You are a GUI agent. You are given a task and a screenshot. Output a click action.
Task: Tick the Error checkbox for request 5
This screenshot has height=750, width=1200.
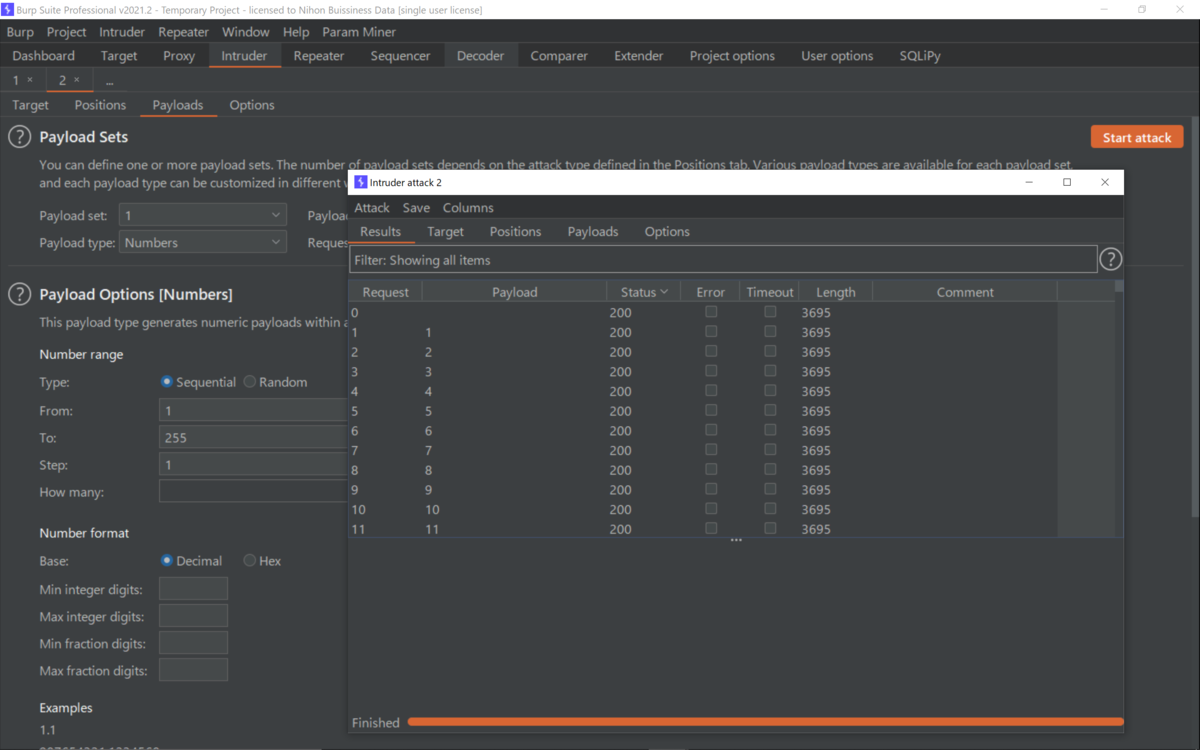(x=711, y=411)
